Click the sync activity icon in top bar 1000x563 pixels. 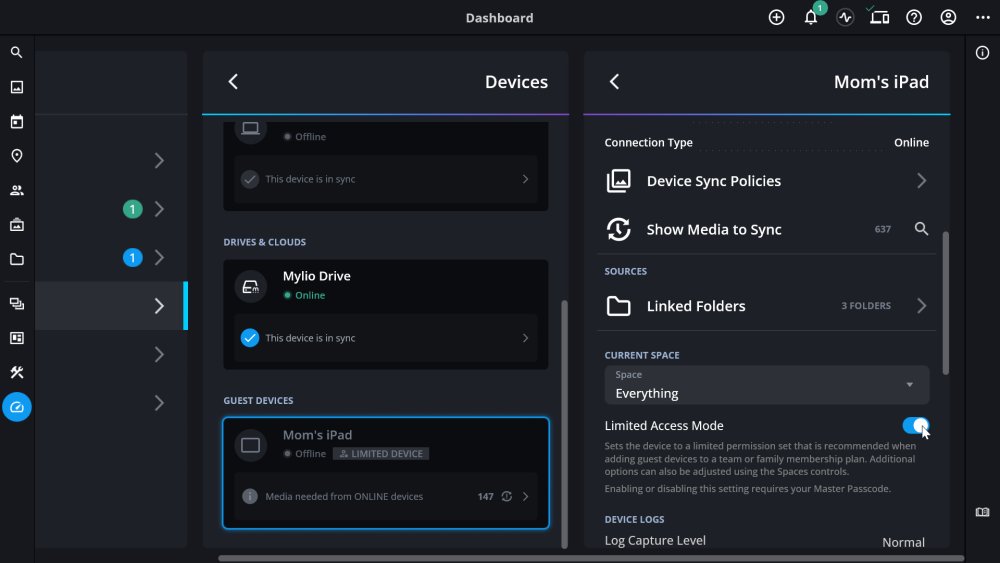point(845,18)
